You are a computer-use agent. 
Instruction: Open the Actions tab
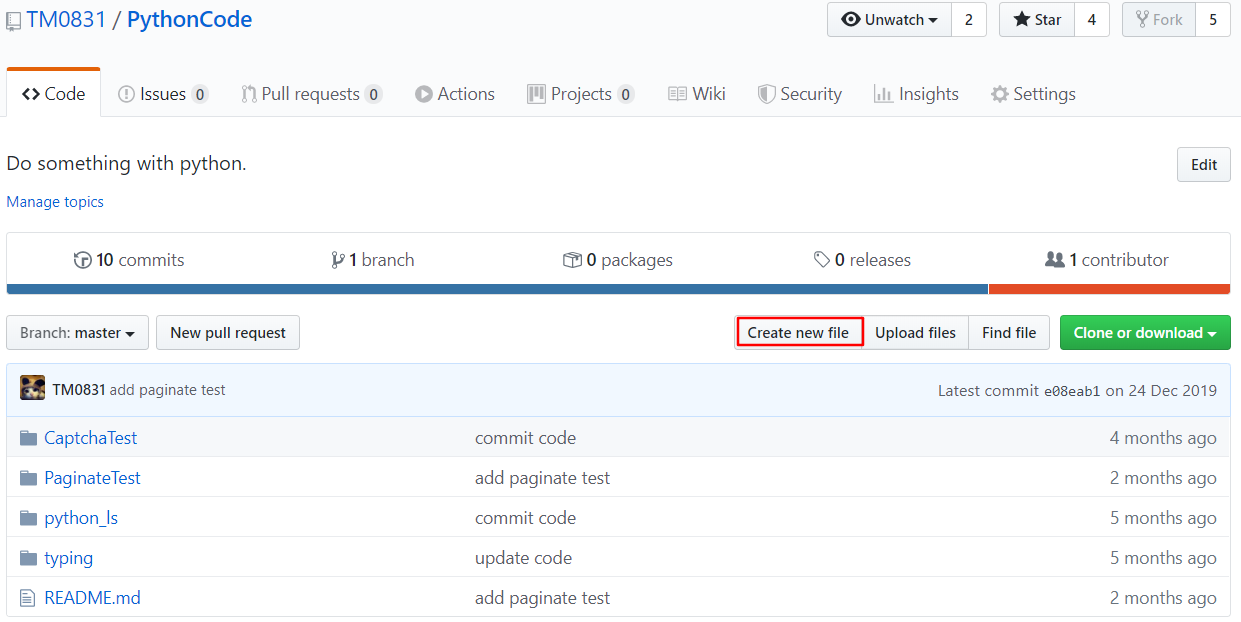click(x=455, y=94)
